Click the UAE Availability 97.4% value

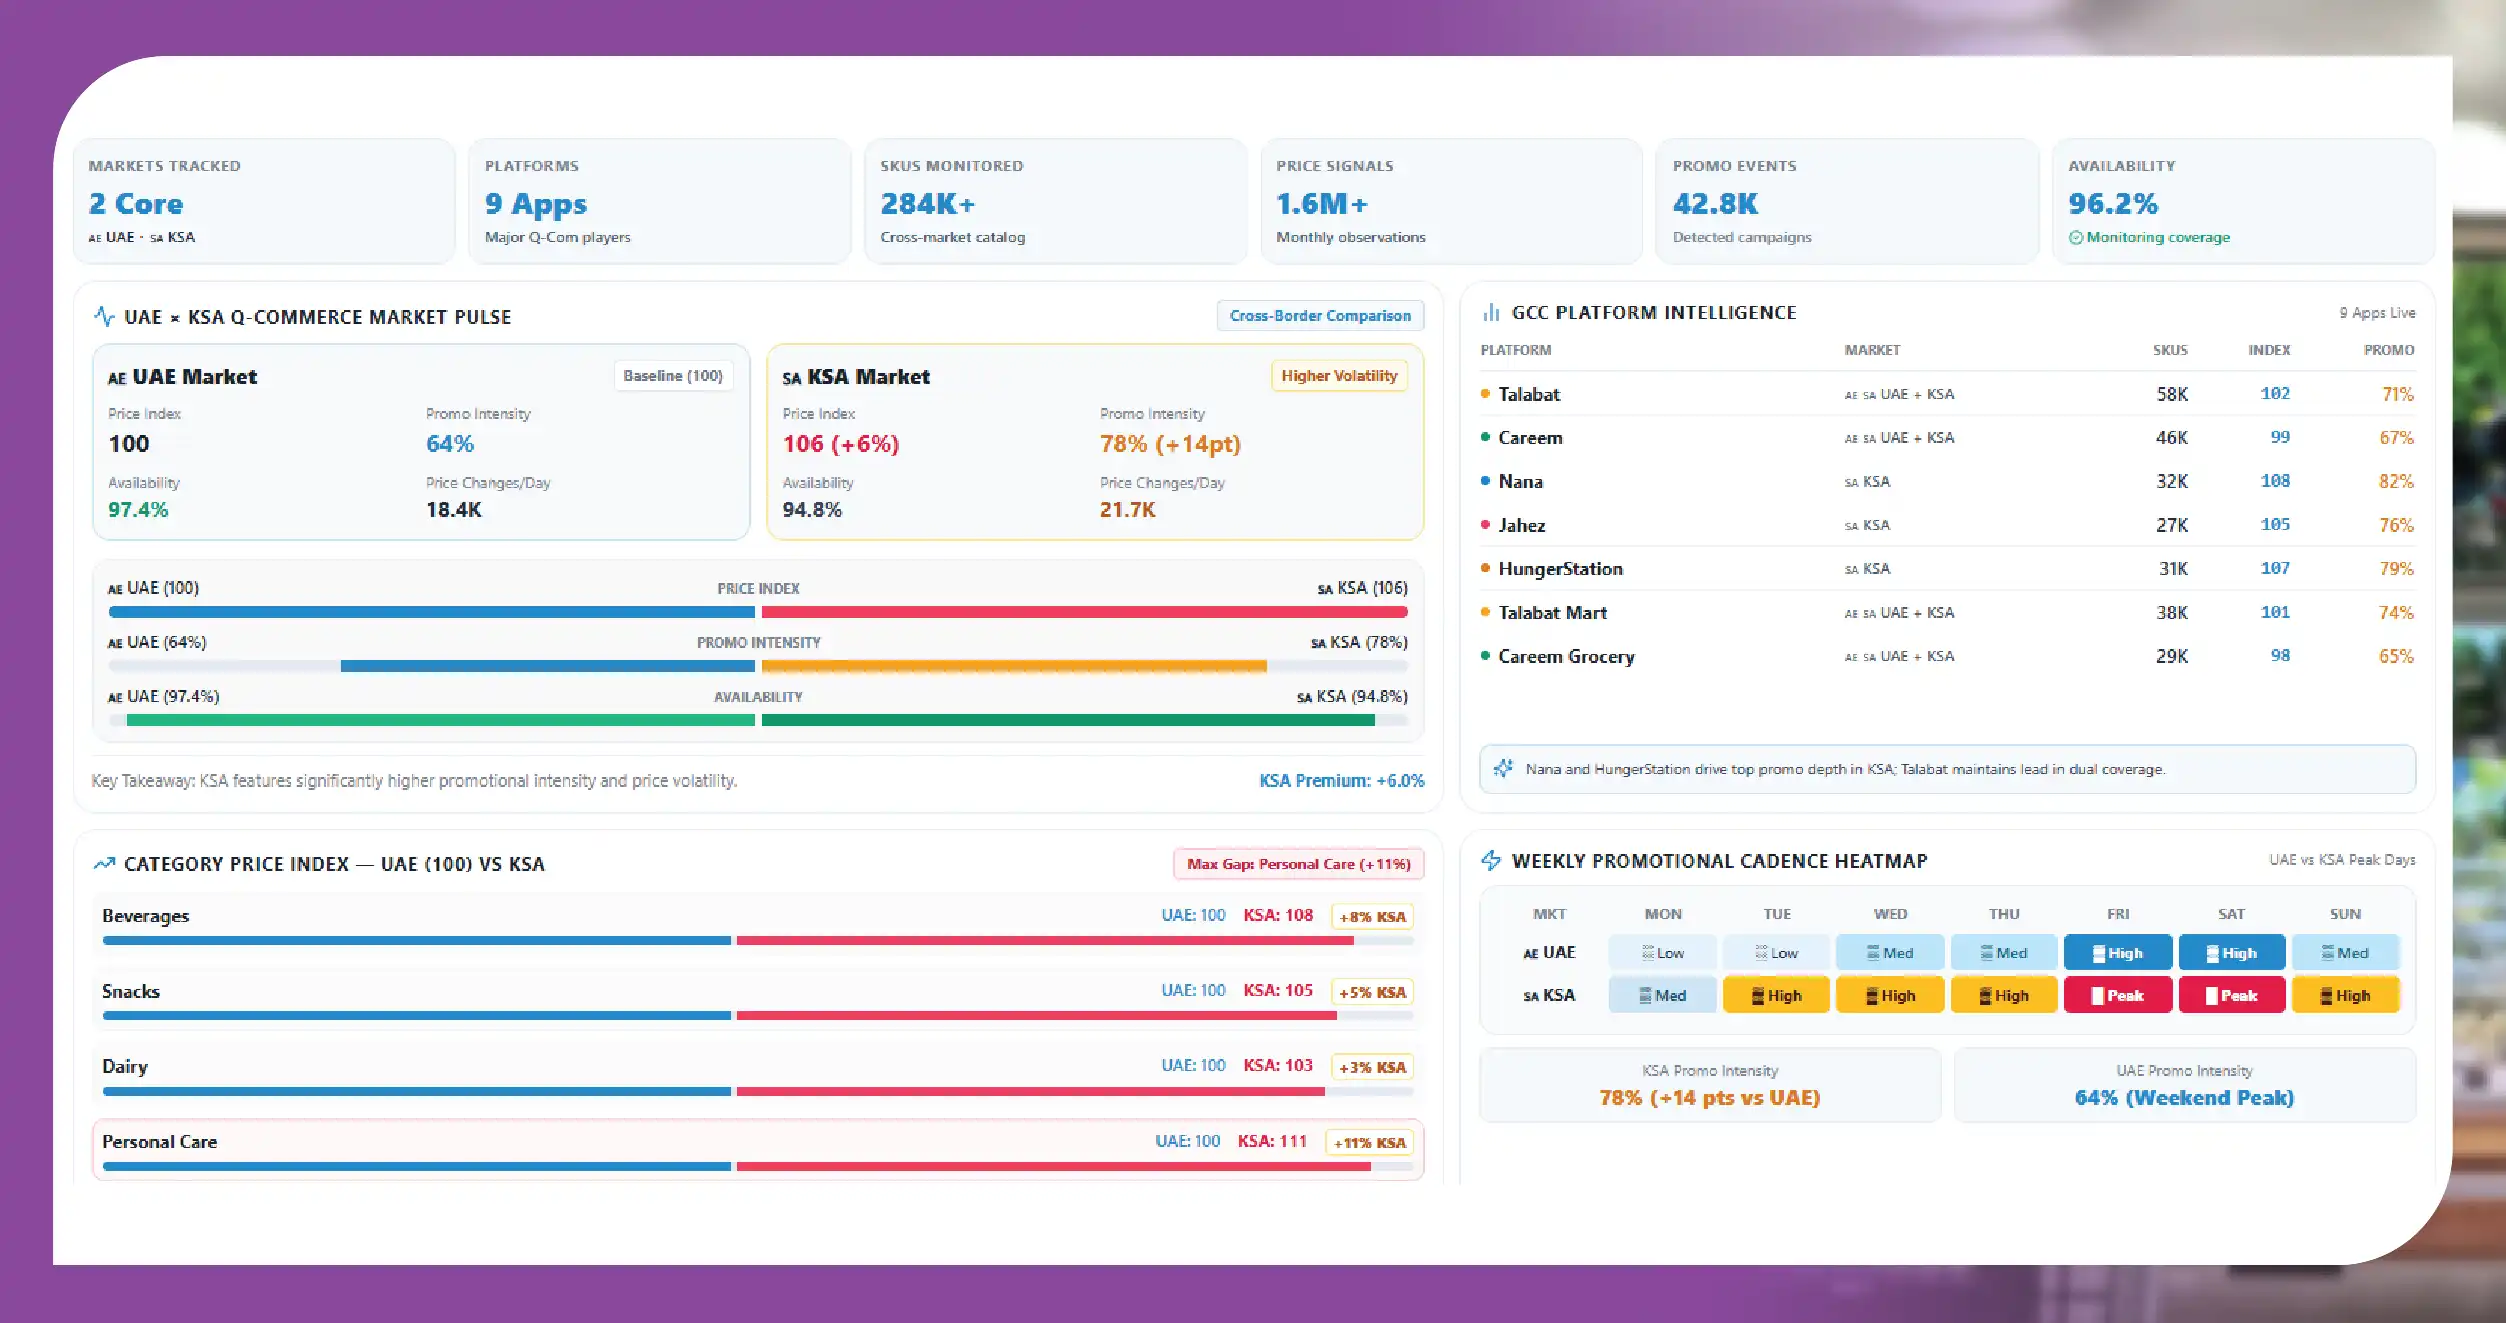138,510
